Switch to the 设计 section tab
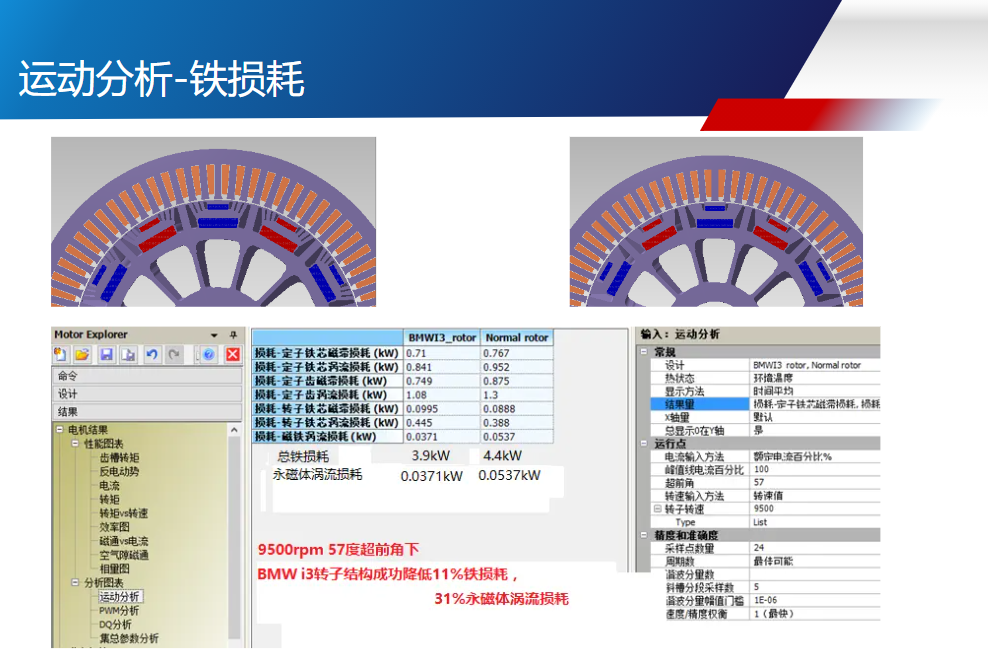988x666 pixels. (146, 394)
